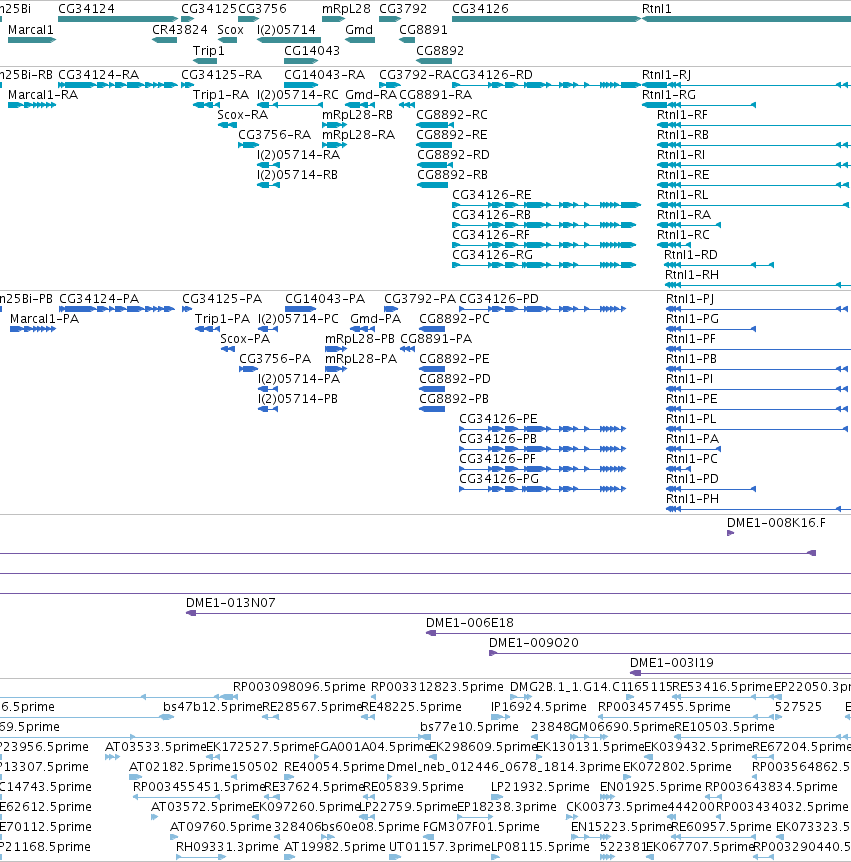Select the Marcal1-RA transcript label
The width and height of the screenshot is (851, 862).
(x=43, y=95)
